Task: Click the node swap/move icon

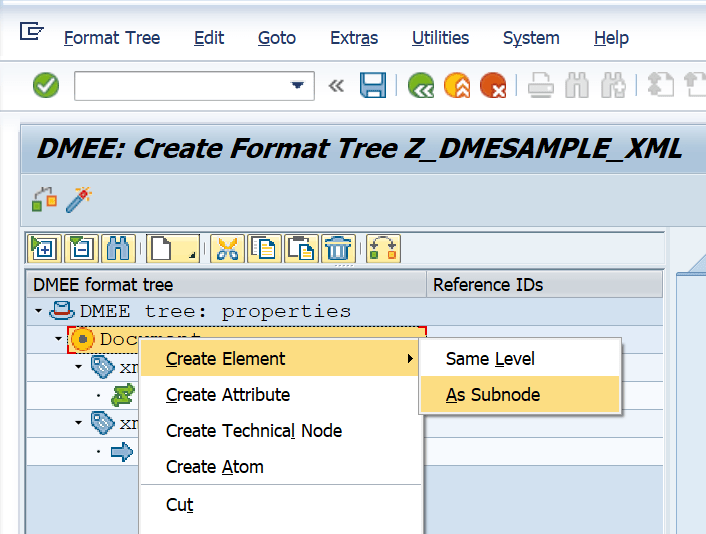Action: [x=383, y=248]
